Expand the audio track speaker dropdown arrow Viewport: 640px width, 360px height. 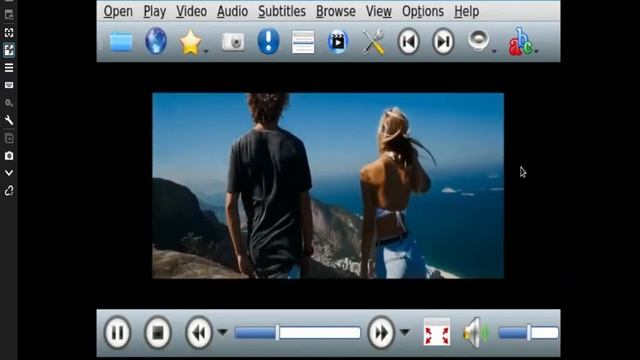pos(494,51)
